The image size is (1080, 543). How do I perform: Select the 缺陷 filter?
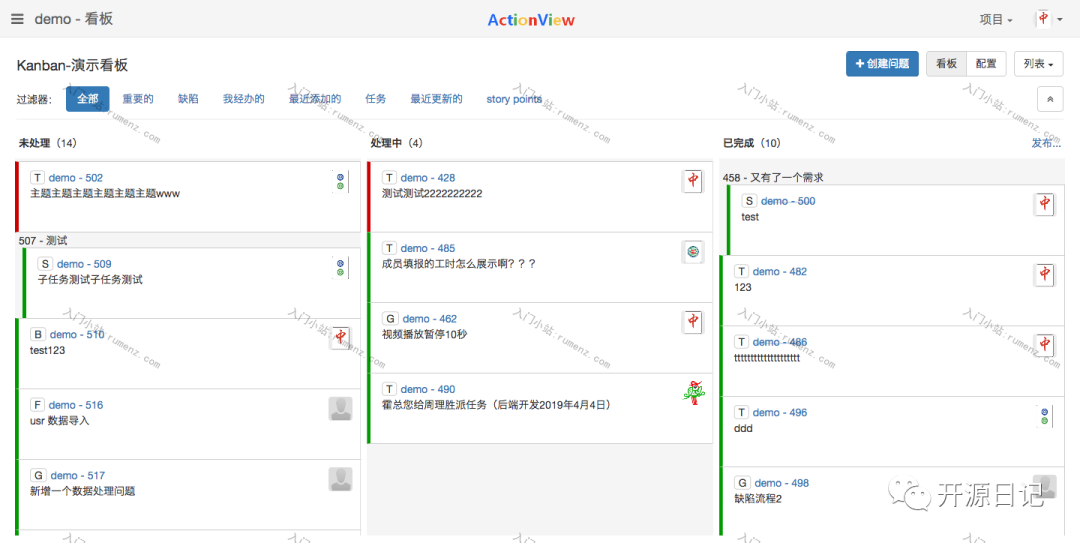click(x=188, y=99)
